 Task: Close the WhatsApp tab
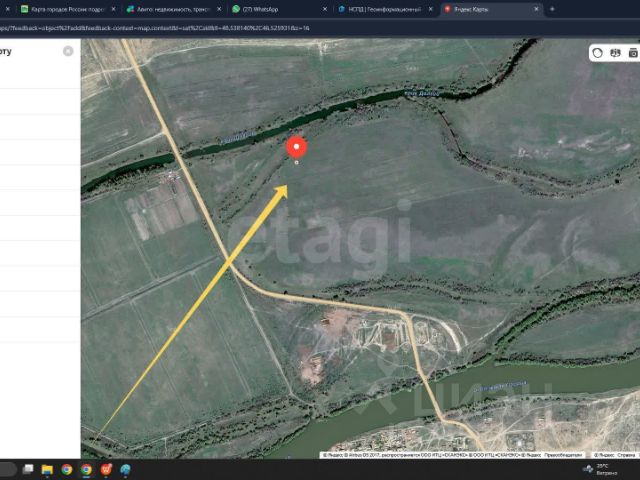(325, 9)
